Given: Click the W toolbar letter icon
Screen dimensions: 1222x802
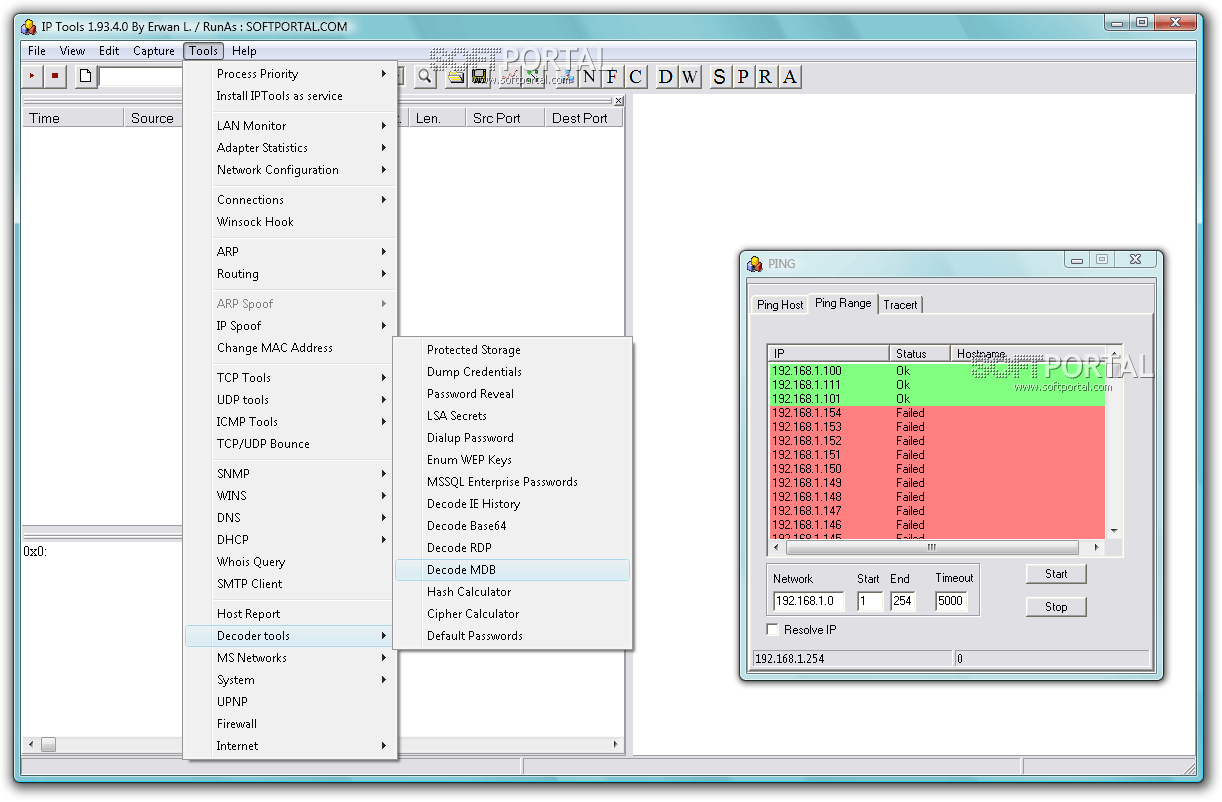Looking at the screenshot, I should point(689,76).
